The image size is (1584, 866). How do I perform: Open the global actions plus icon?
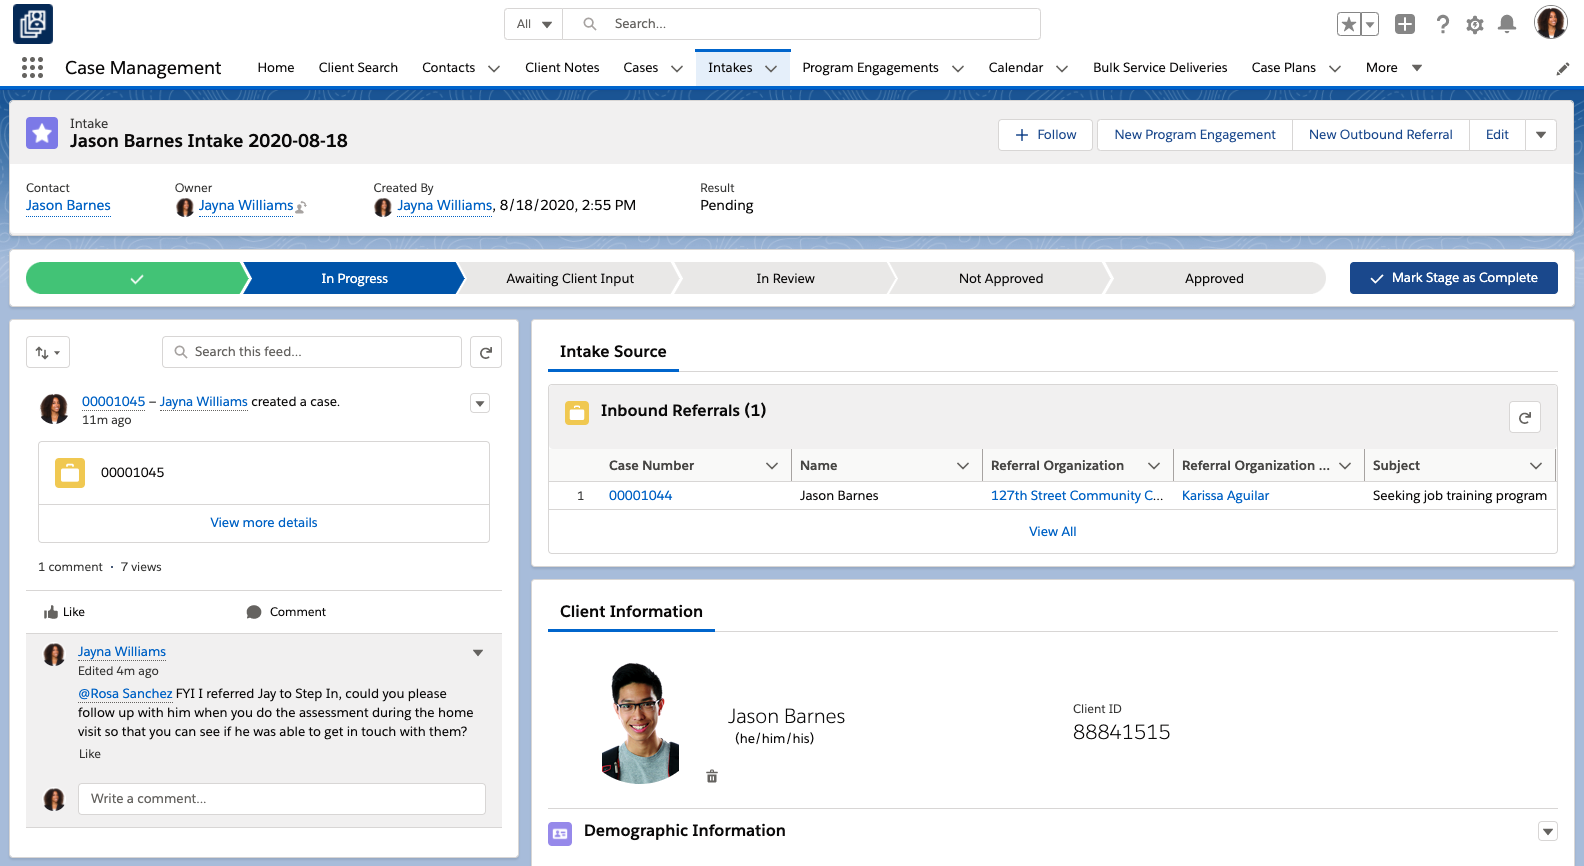tap(1405, 24)
